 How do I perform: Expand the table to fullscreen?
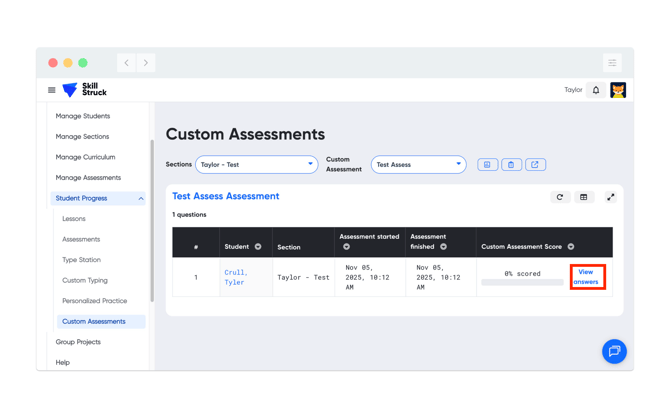click(x=610, y=197)
